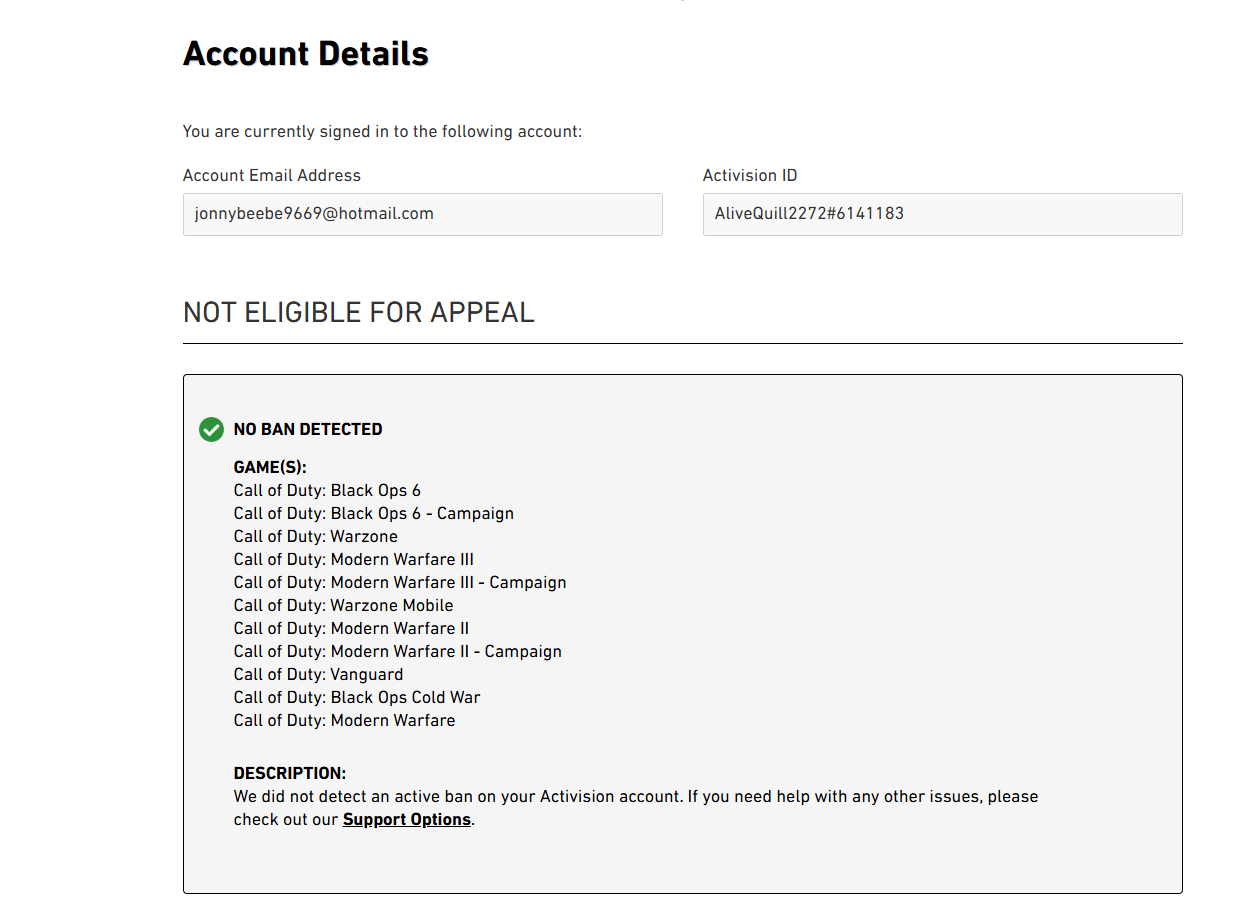
Task: Click the Account Email Address label
Action: [x=271, y=175]
